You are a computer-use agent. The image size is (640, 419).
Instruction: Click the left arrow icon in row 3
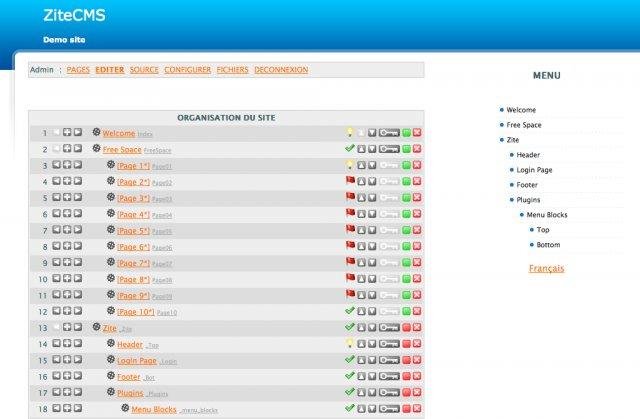pyautogui.click(x=56, y=165)
